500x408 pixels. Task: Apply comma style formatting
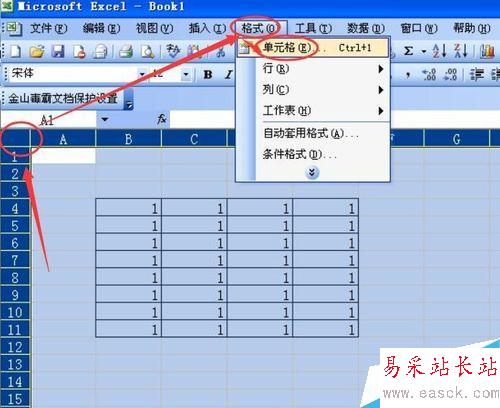pyautogui.click(x=408, y=75)
